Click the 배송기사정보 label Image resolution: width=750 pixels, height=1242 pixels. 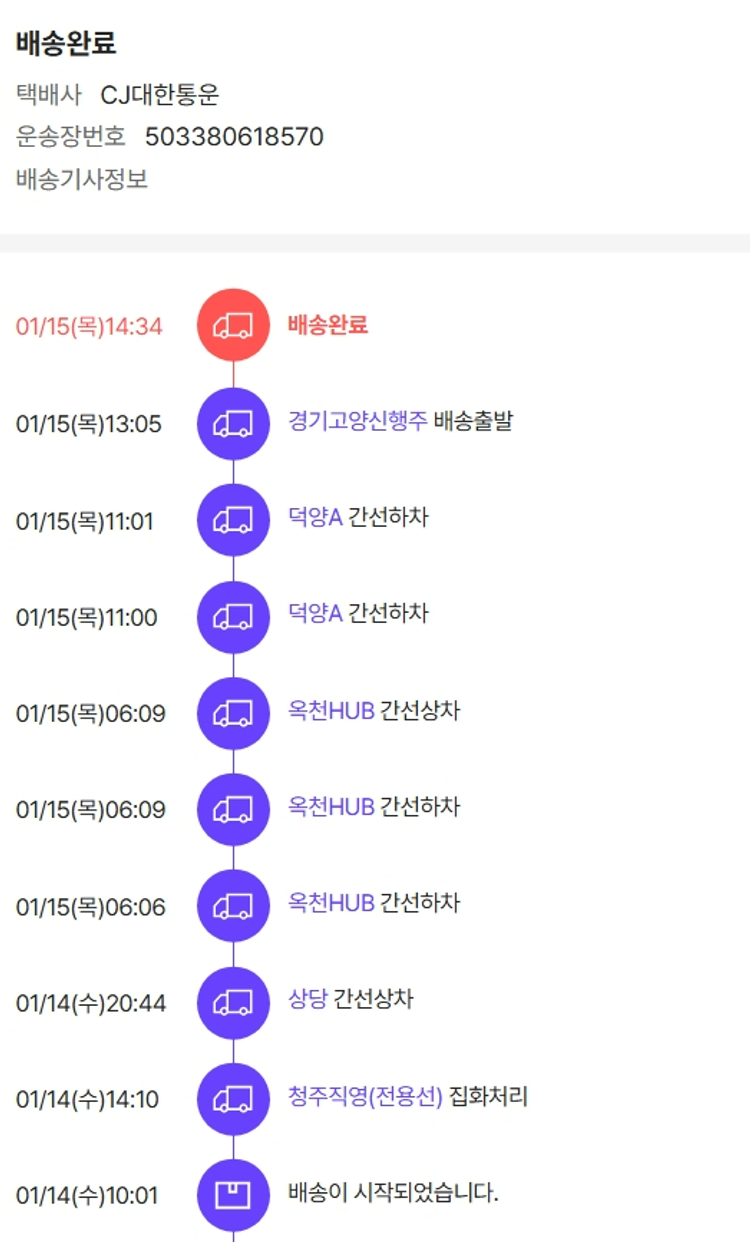click(82, 180)
